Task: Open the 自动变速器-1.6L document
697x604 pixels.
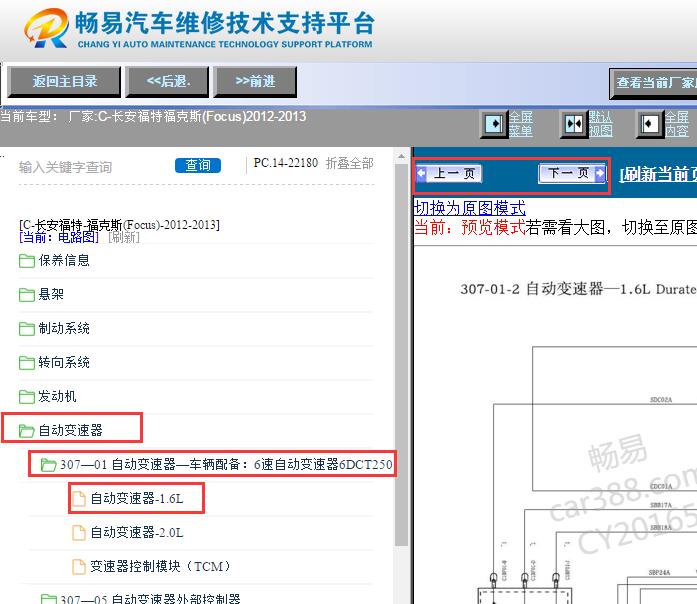Action: (x=137, y=499)
